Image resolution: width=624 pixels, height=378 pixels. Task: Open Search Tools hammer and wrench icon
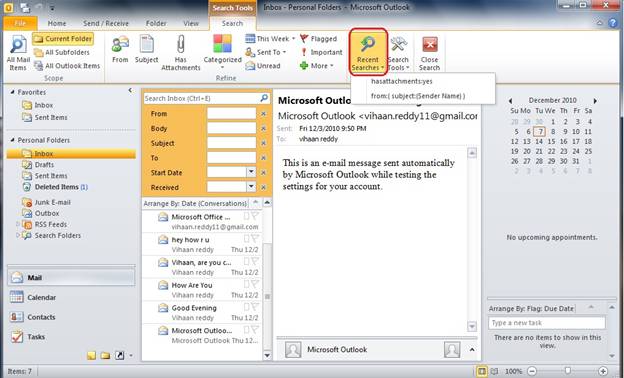398,44
